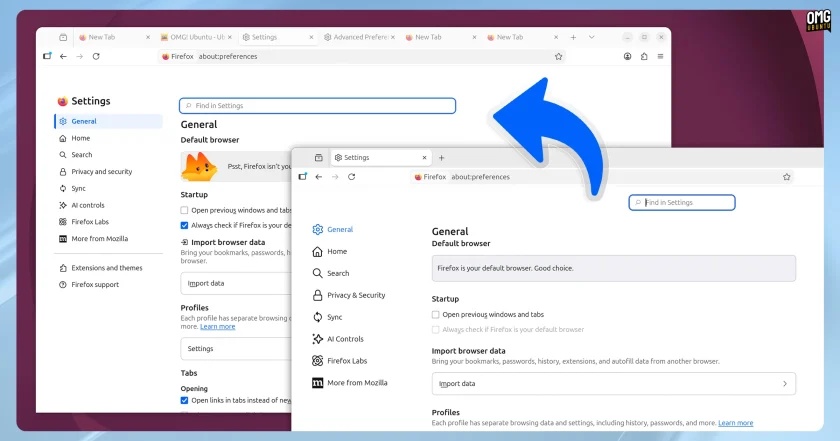Open hamburger application menu in back window
The image size is (840, 441).
click(x=661, y=56)
